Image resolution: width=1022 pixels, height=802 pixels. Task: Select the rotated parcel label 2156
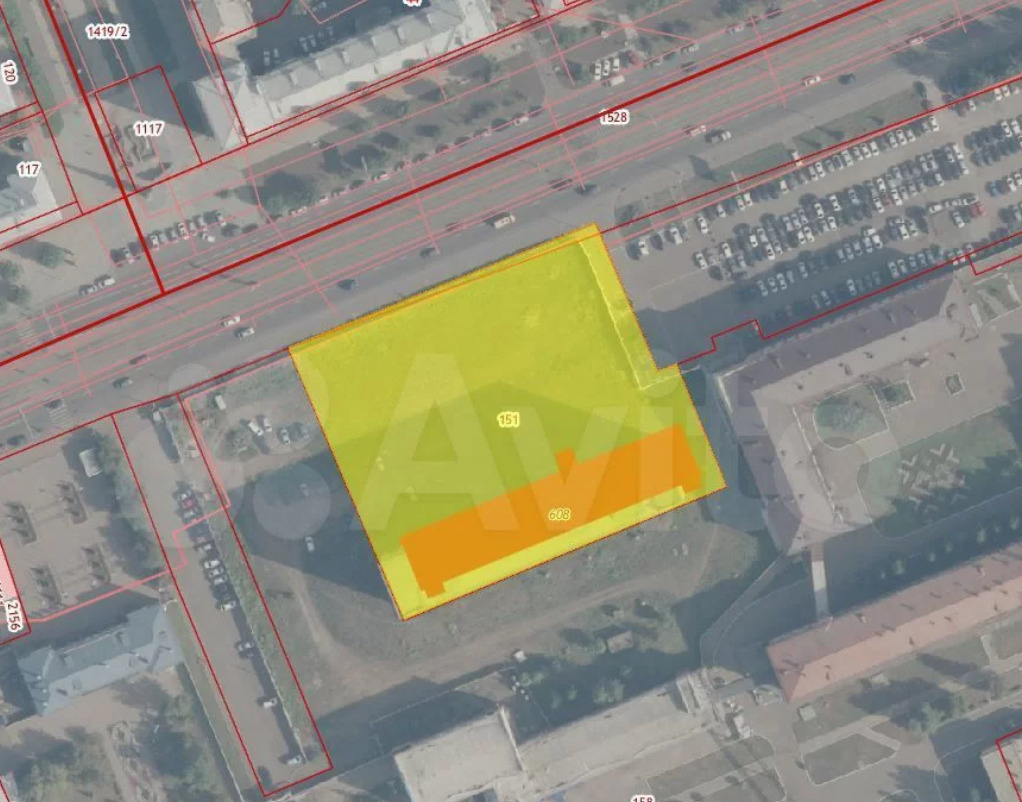[x=13, y=611]
